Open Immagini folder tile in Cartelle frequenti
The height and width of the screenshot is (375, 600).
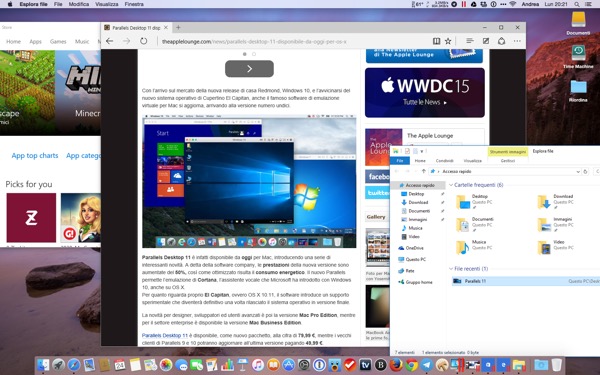click(556, 224)
